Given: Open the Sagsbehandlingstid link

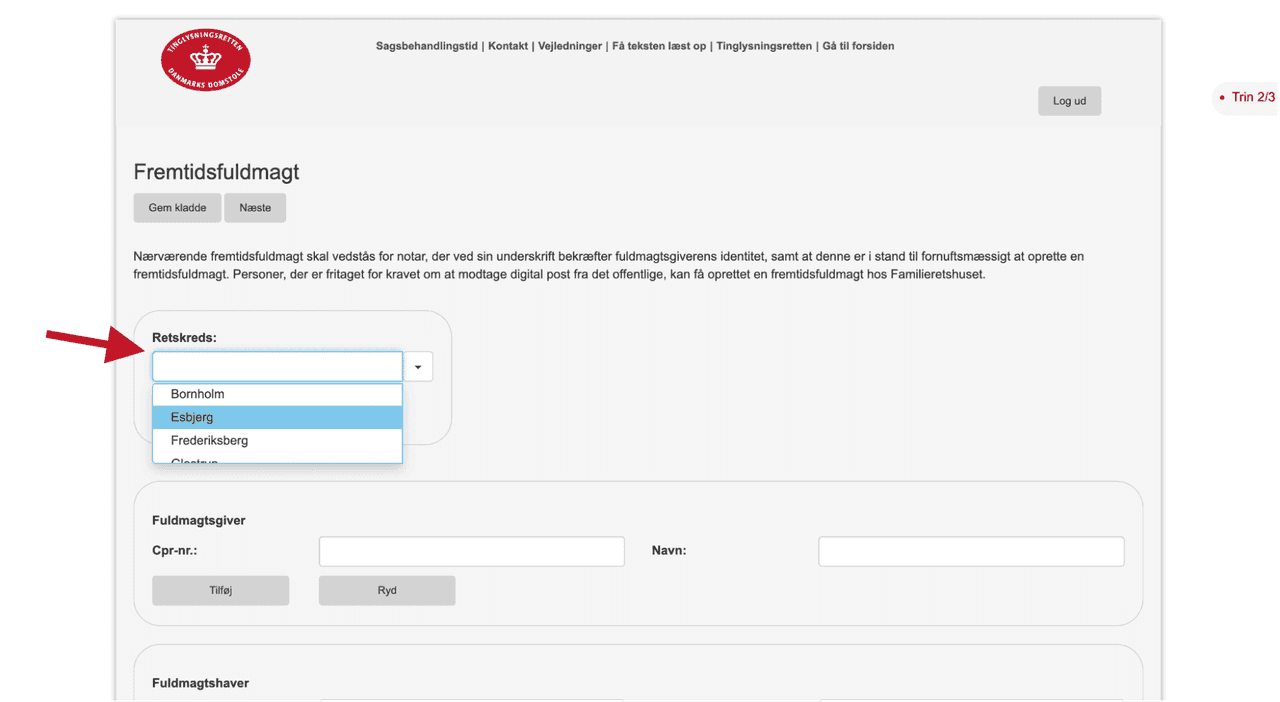Looking at the screenshot, I should (427, 46).
